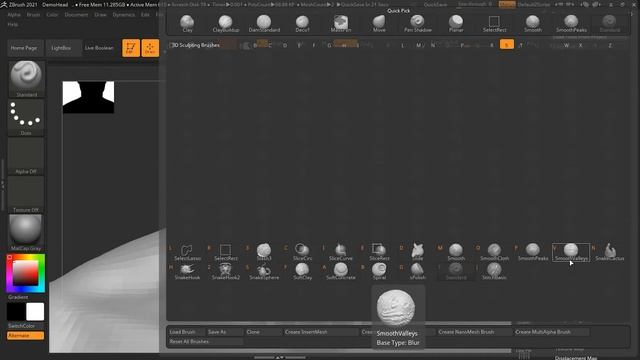The image size is (640, 360).
Task: Click Reset All Brushes
Action: pos(205,341)
